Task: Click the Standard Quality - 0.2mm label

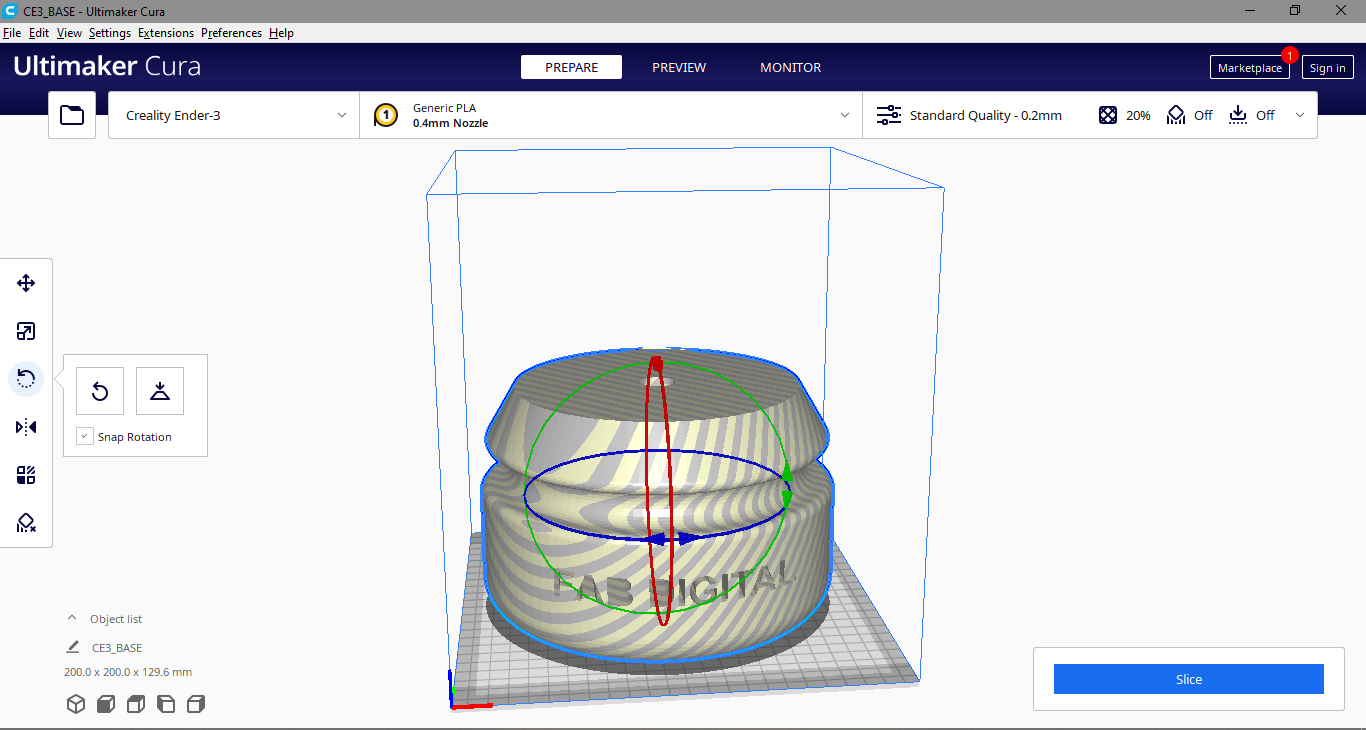Action: [986, 115]
